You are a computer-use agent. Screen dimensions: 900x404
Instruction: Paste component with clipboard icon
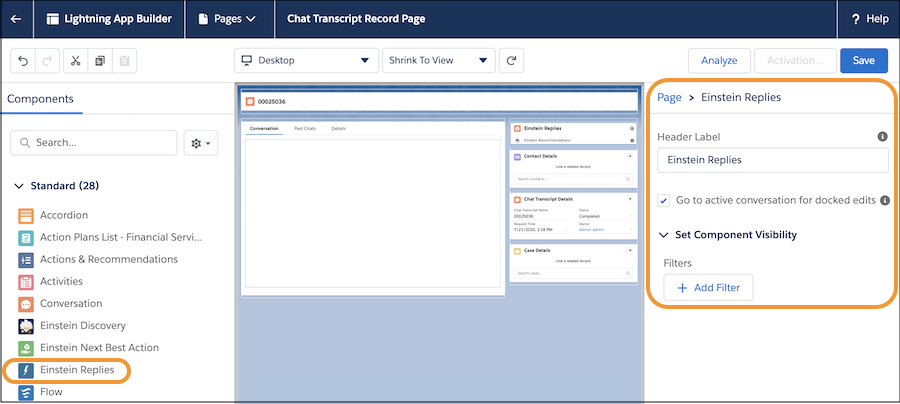[125, 61]
